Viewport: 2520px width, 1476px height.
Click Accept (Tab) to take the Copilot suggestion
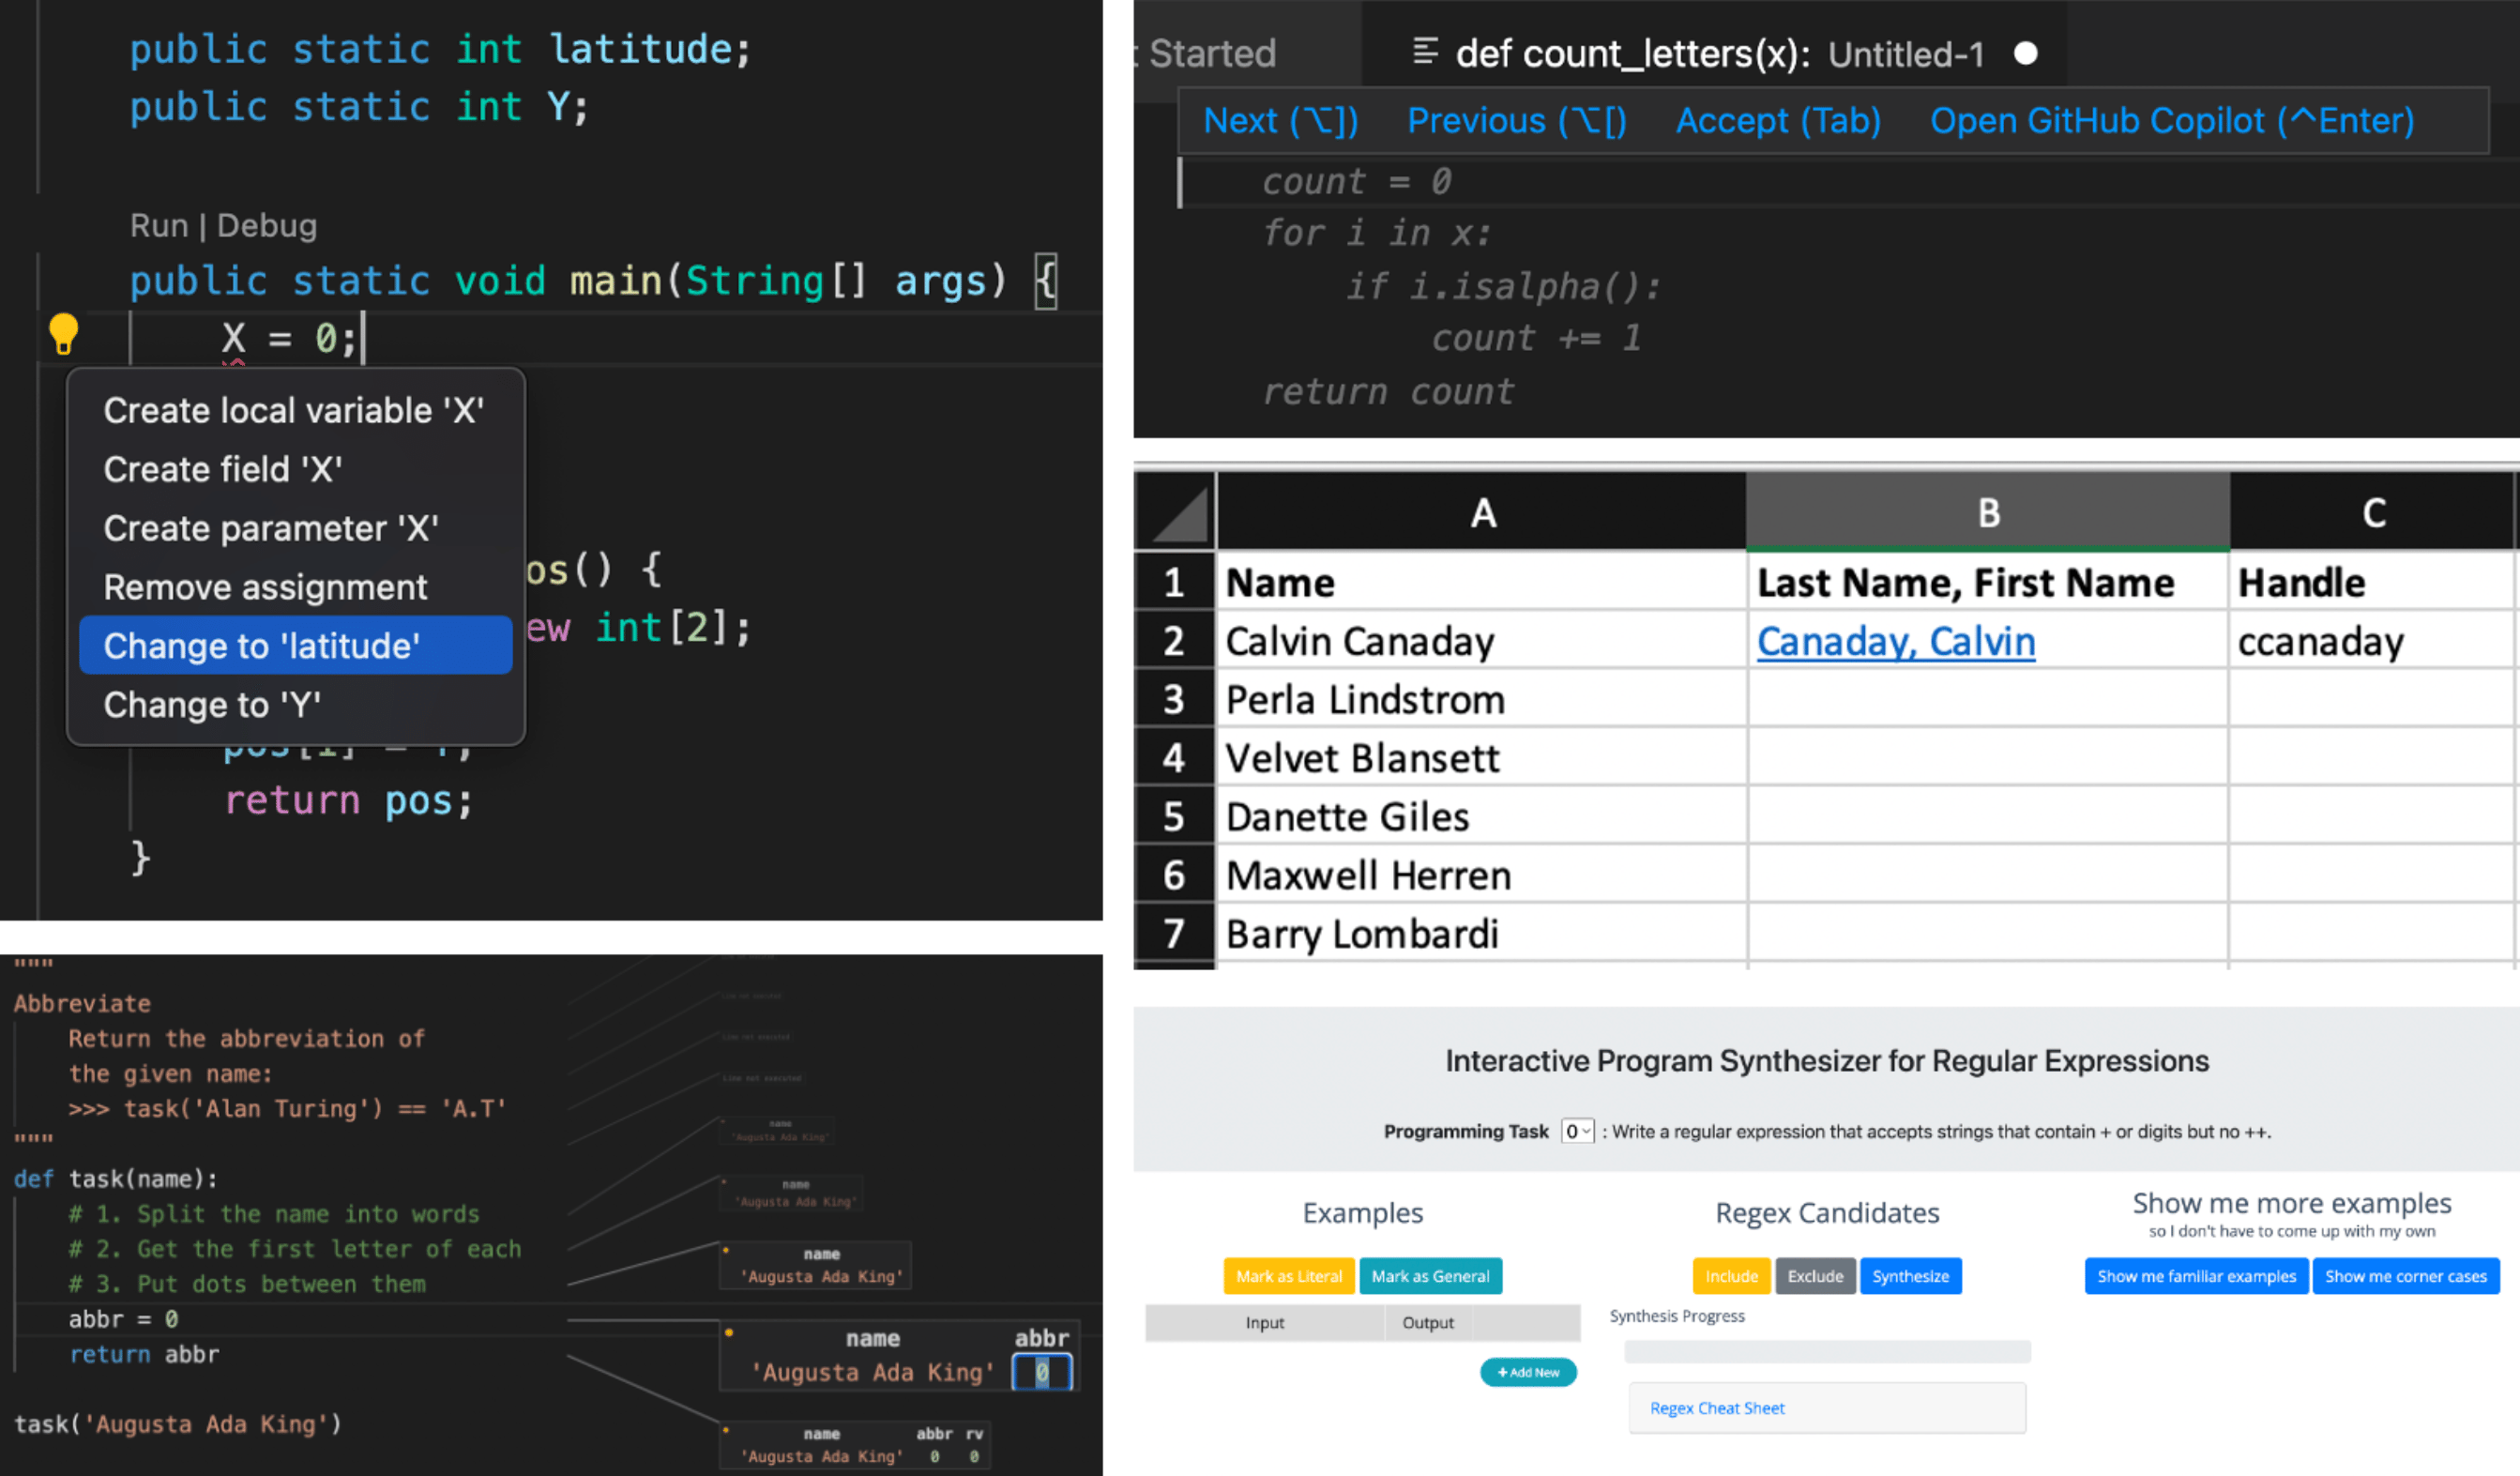coord(1778,120)
